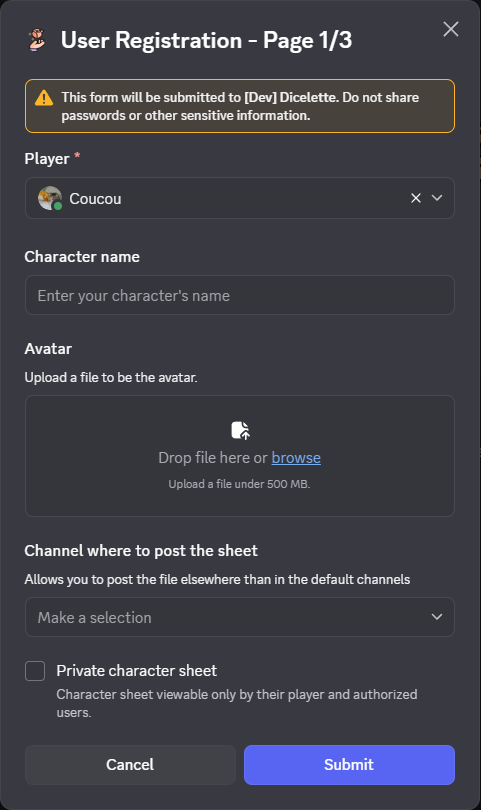Click the green online status dot
Image resolution: width=481 pixels, height=810 pixels.
point(58,206)
